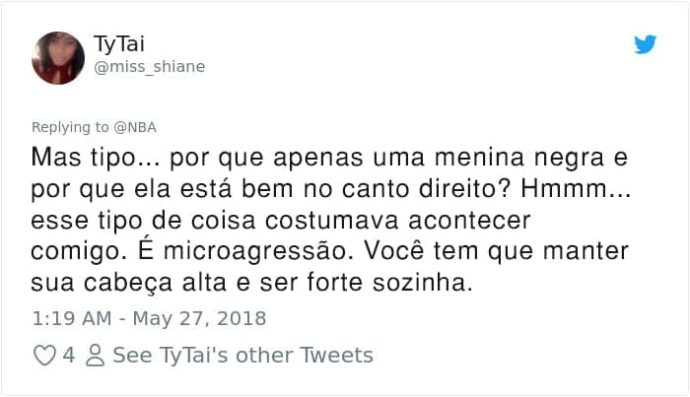This screenshot has height=397, width=690.
Task: Click the person silhouette icon
Action: tap(95, 355)
